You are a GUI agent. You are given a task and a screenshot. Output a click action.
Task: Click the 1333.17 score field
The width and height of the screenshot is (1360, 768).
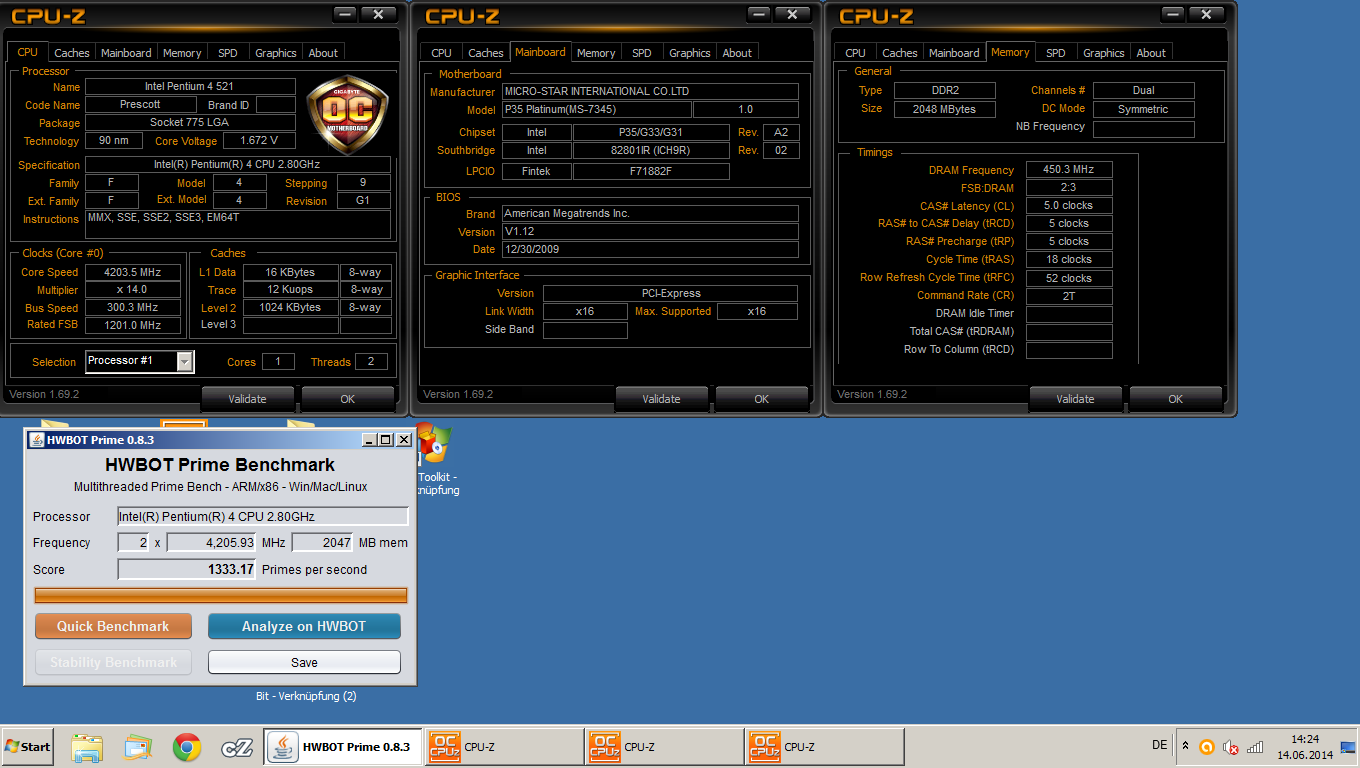[187, 569]
